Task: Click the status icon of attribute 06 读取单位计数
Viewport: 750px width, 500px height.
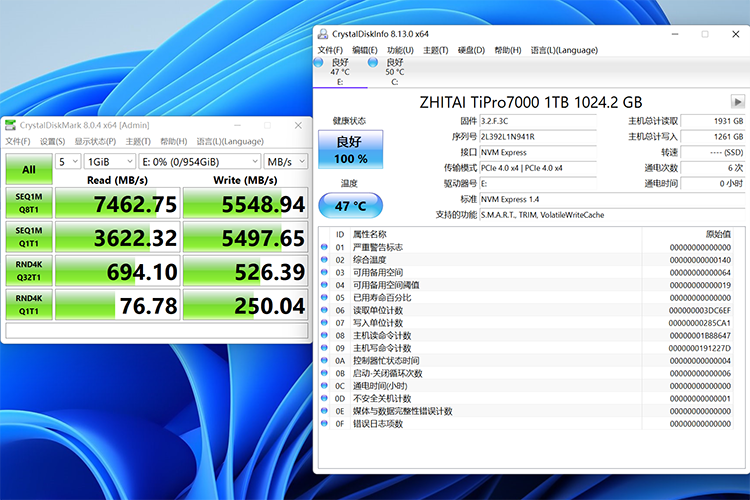Action: 324,310
